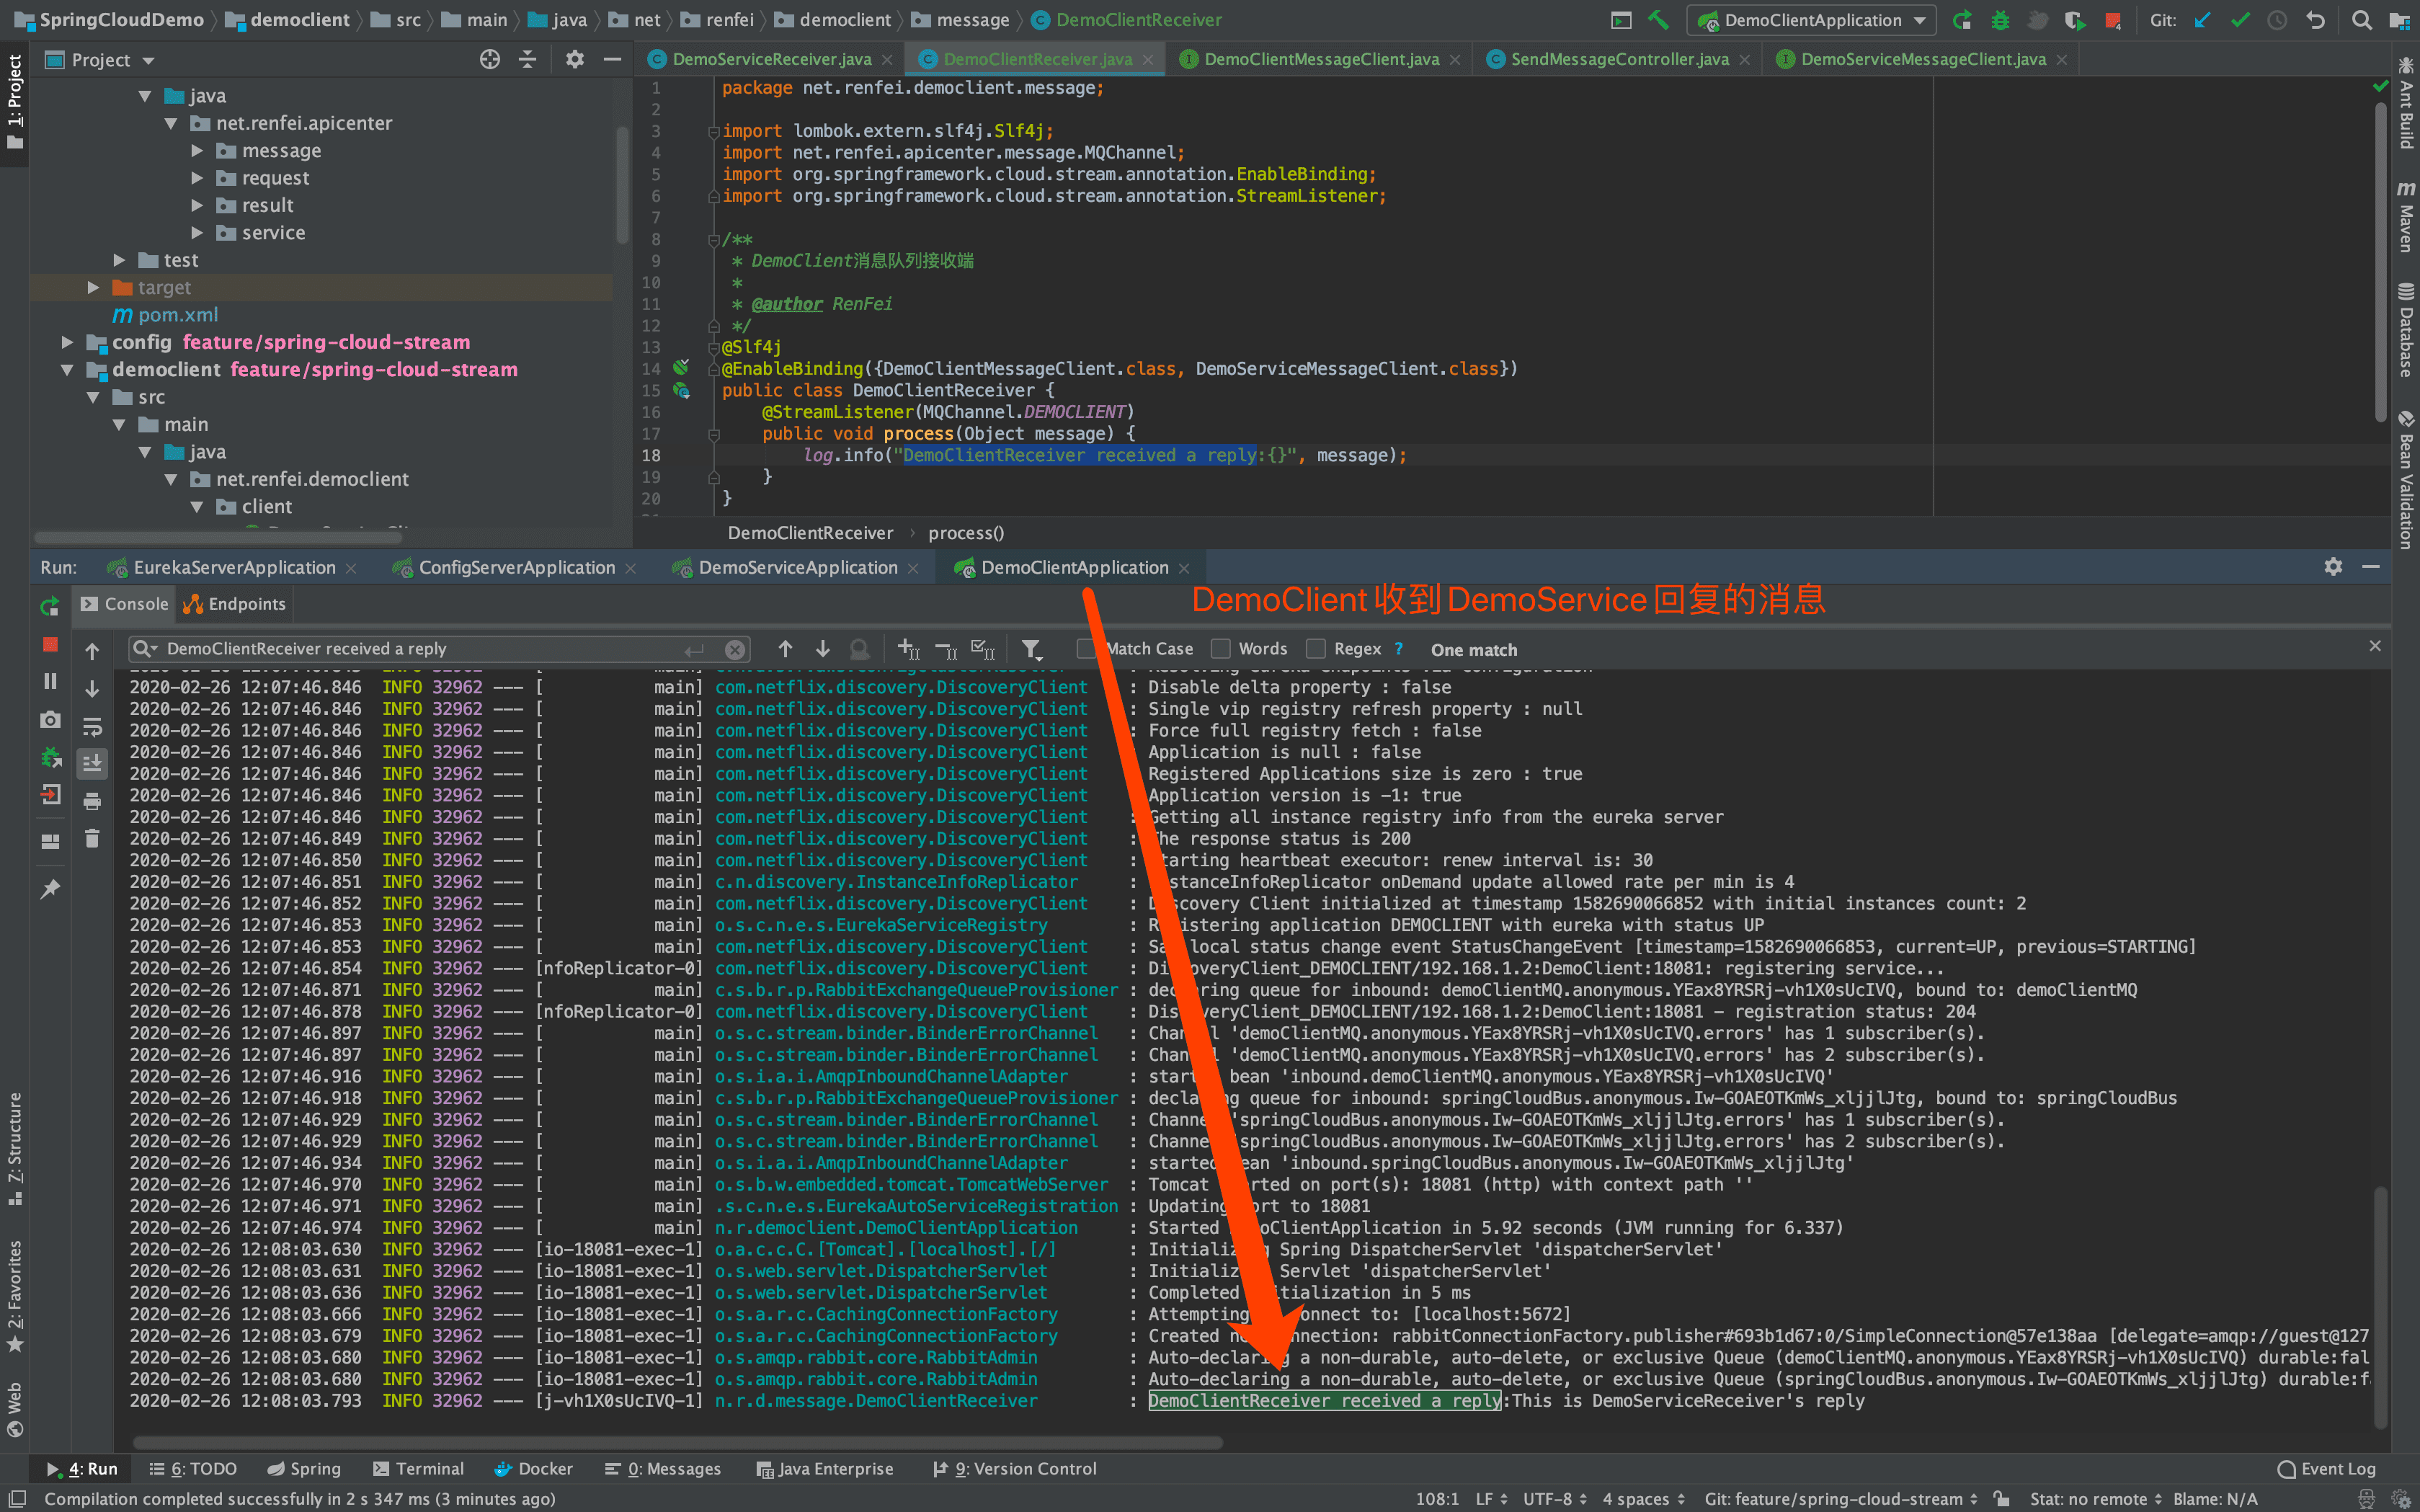Toggle soft-wrap icon in console toolbar
The height and width of the screenshot is (1512, 2420).
[x=92, y=727]
